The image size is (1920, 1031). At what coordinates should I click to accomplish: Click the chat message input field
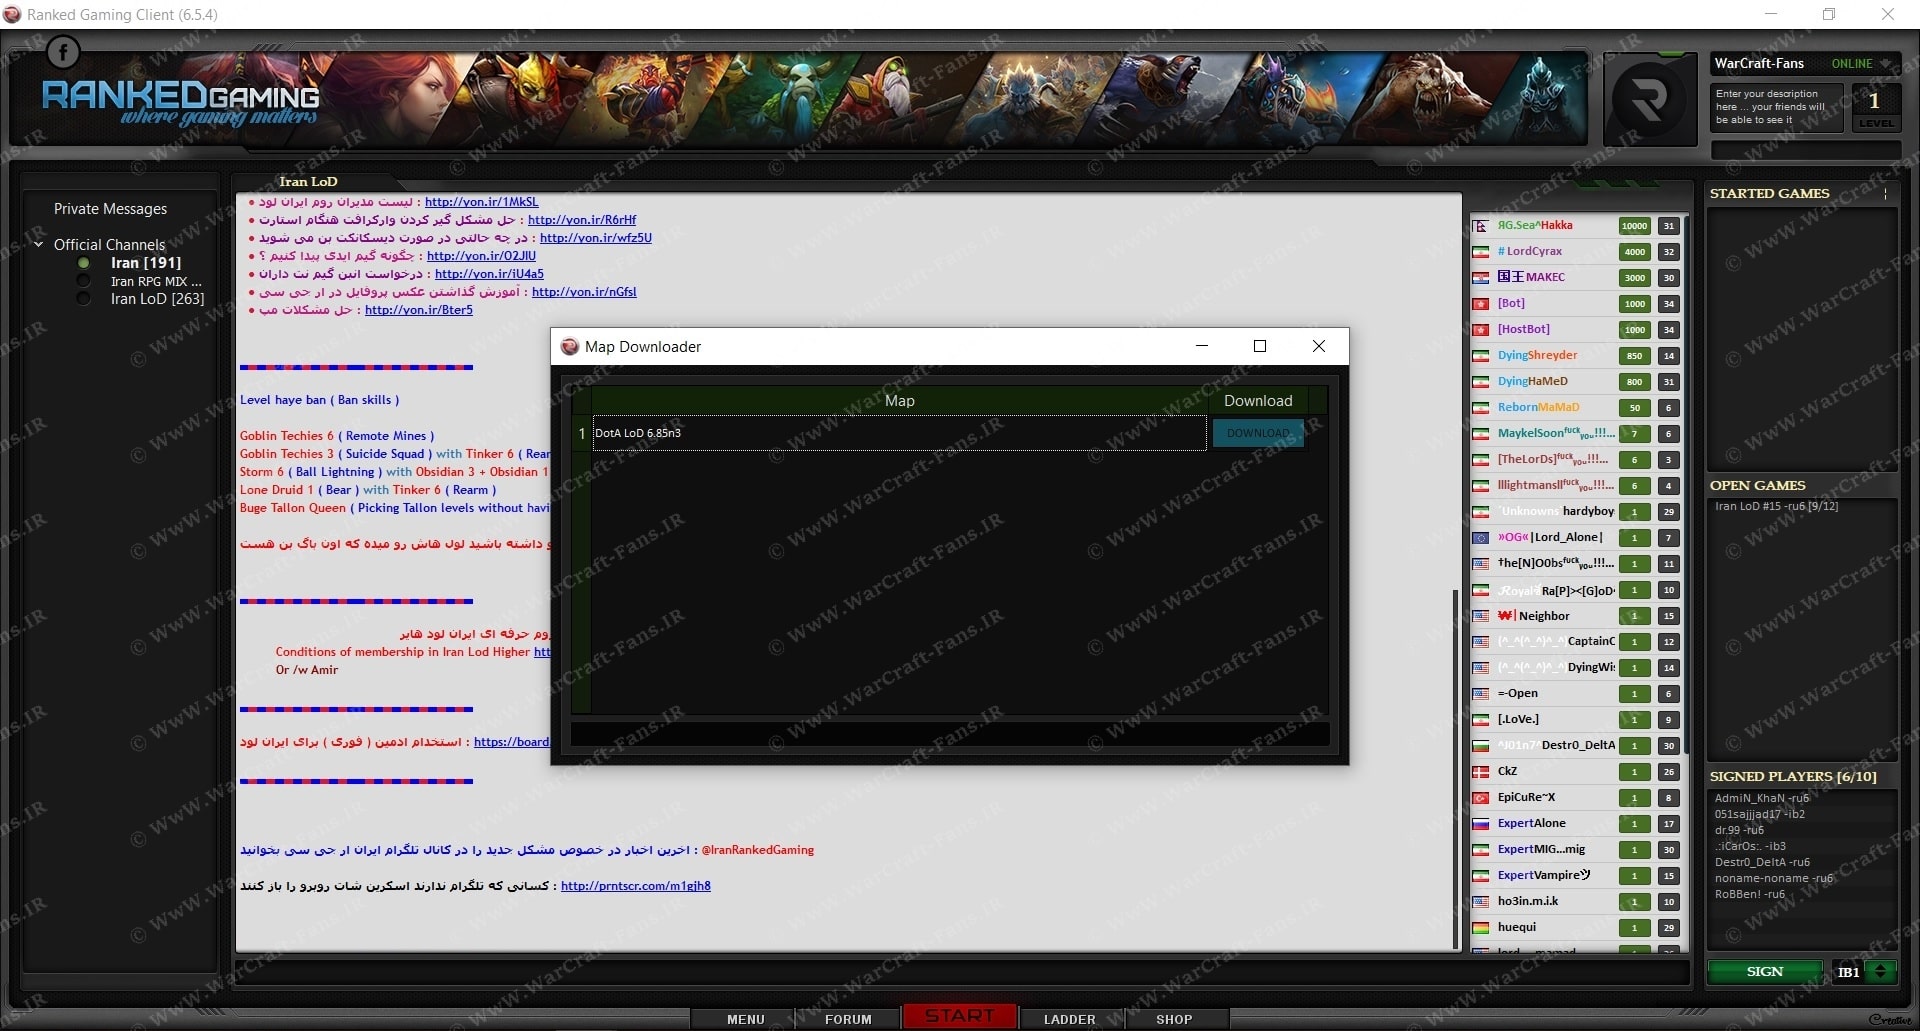click(960, 972)
